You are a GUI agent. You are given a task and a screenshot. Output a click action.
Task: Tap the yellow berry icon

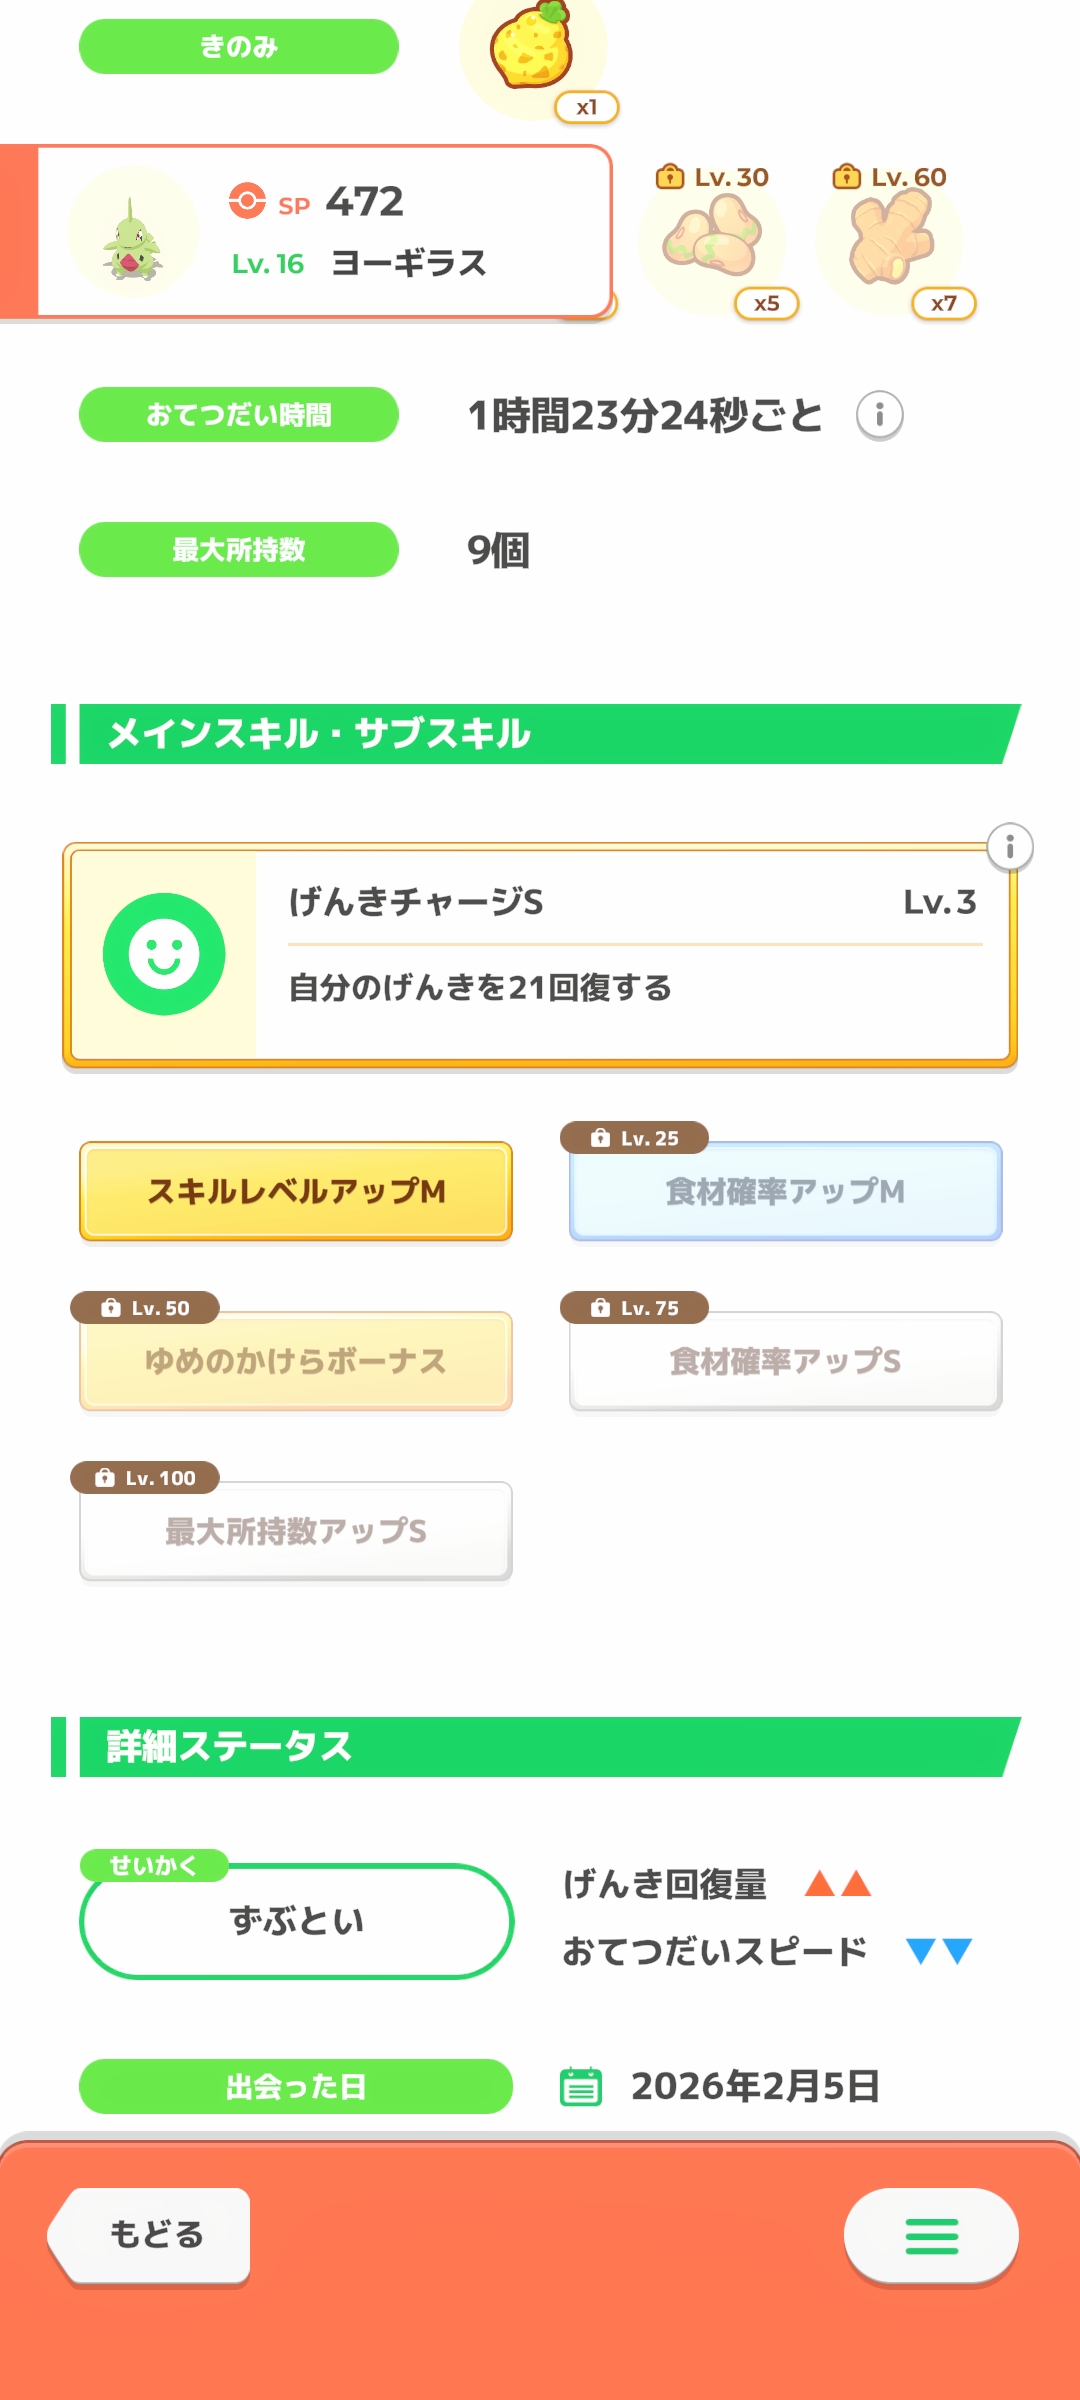532,50
